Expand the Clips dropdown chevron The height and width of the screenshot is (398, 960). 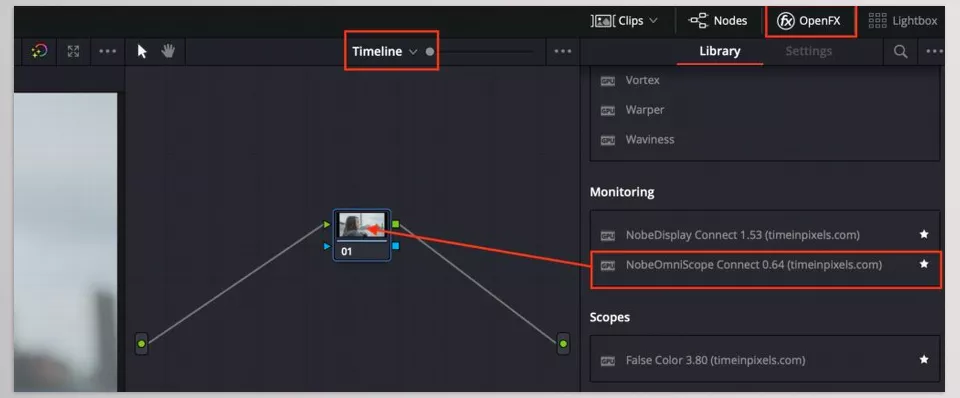[x=653, y=20]
